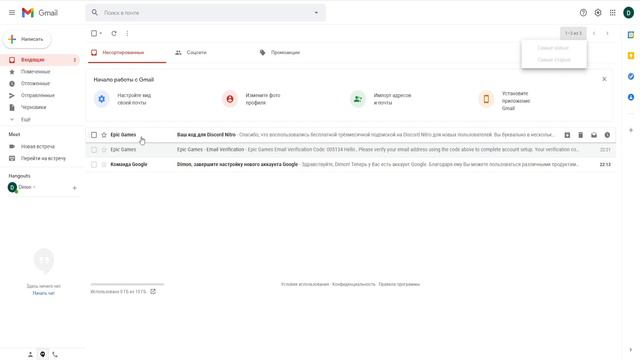Archive the Discord Nitro email
This screenshot has width=640, height=360.
(x=567, y=135)
